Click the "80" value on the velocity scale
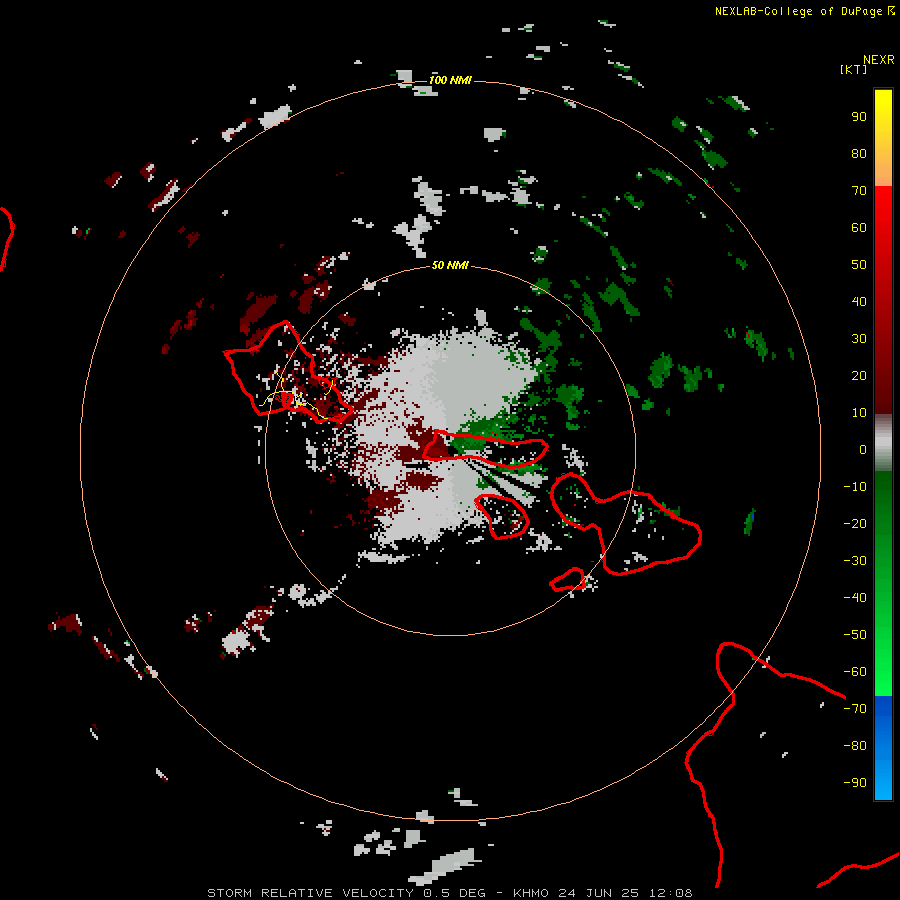The height and width of the screenshot is (900, 900). [x=859, y=153]
